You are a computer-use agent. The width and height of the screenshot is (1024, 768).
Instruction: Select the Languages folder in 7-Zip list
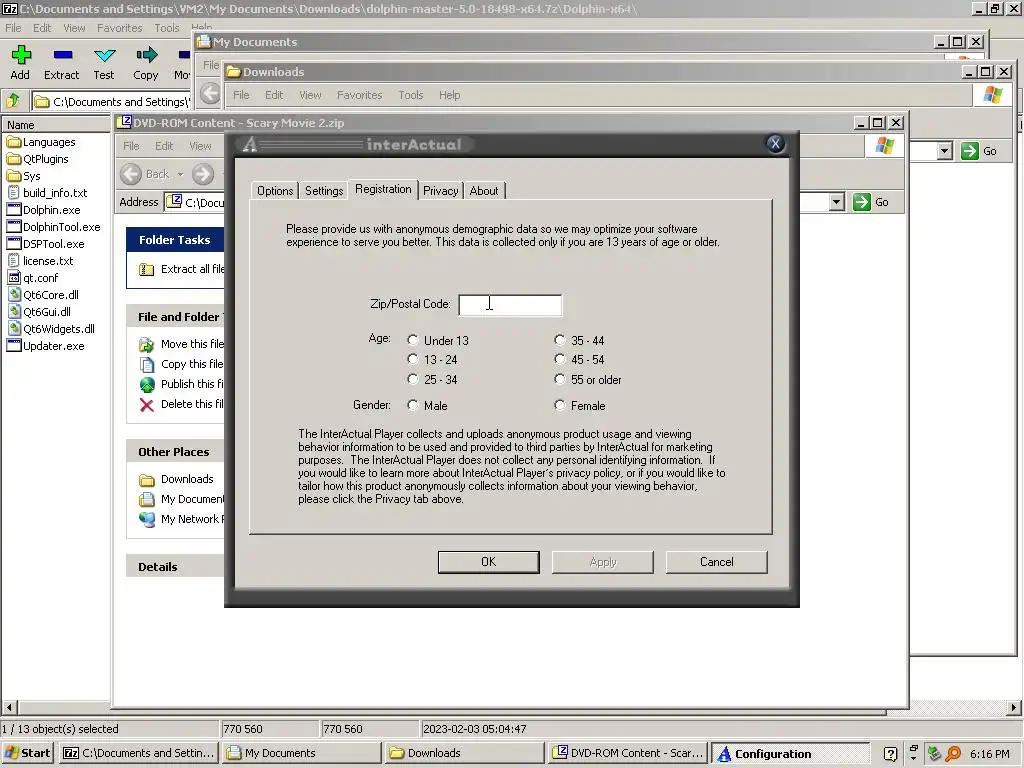click(x=41, y=142)
